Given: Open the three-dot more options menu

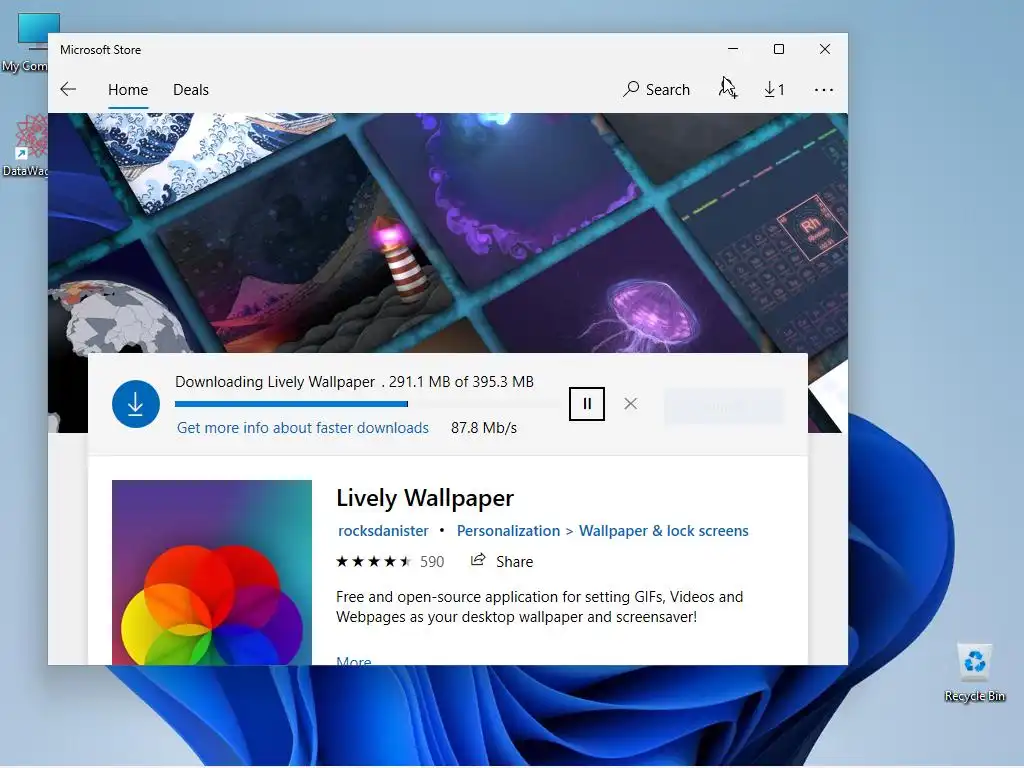Looking at the screenshot, I should pos(824,89).
